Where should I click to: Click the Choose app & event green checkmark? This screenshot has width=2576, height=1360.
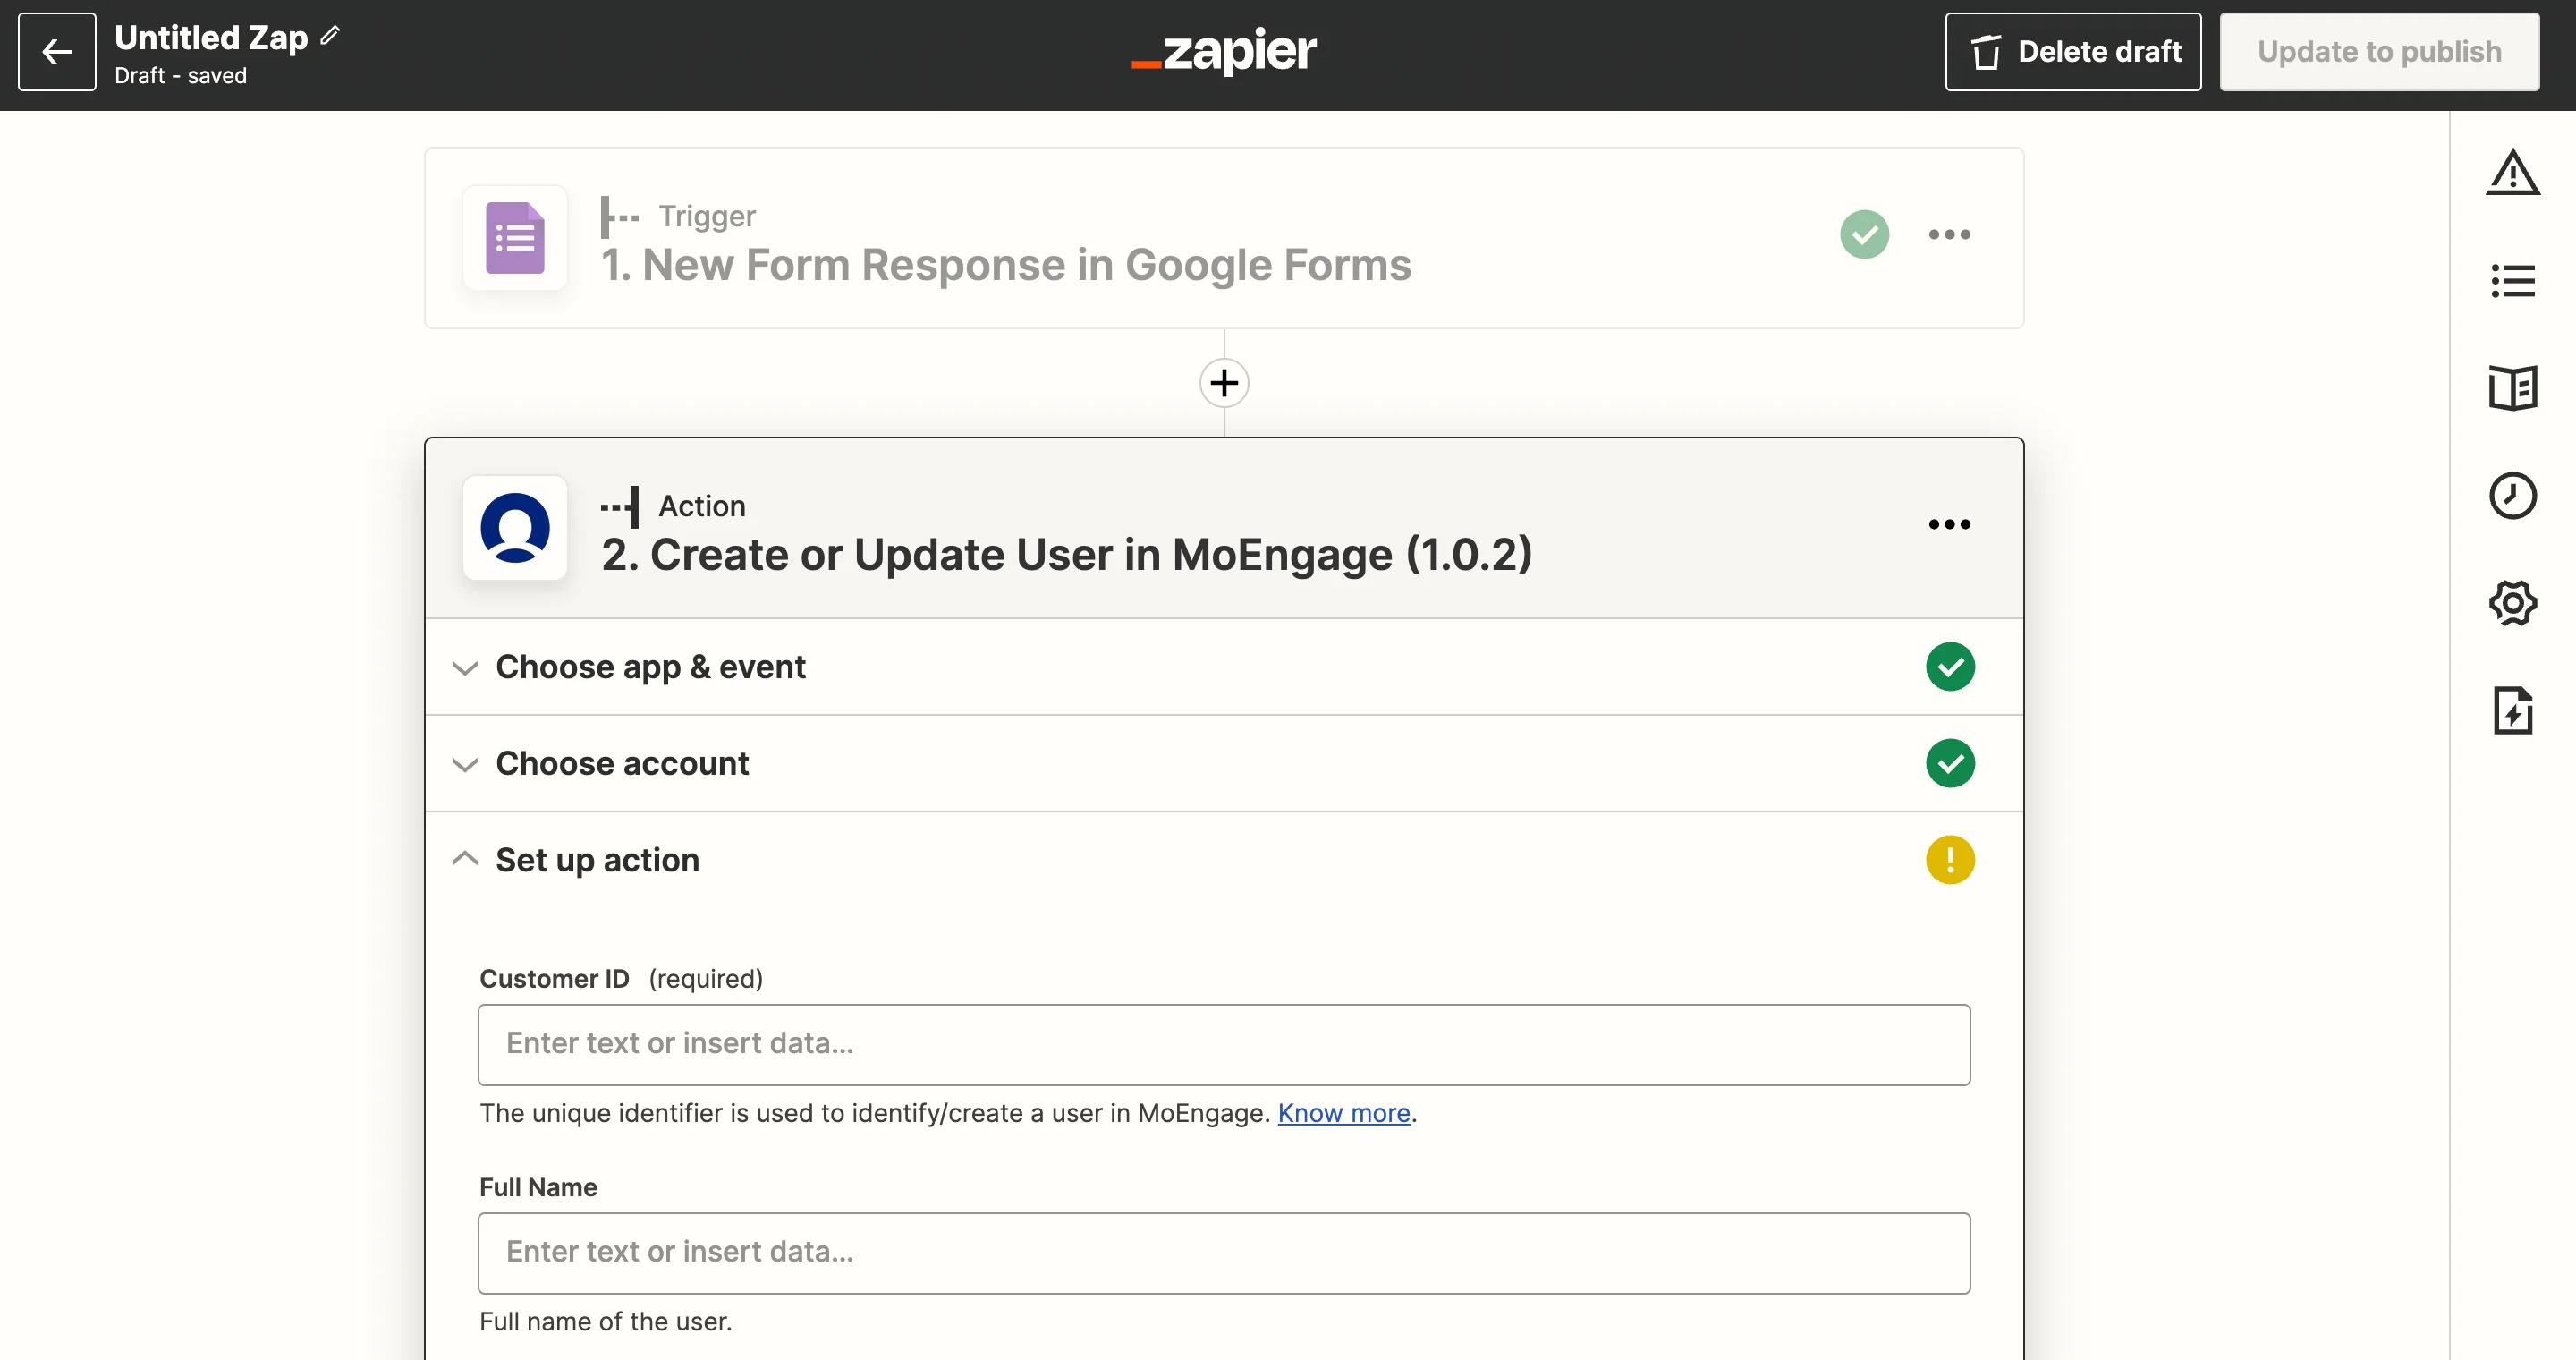[1950, 667]
